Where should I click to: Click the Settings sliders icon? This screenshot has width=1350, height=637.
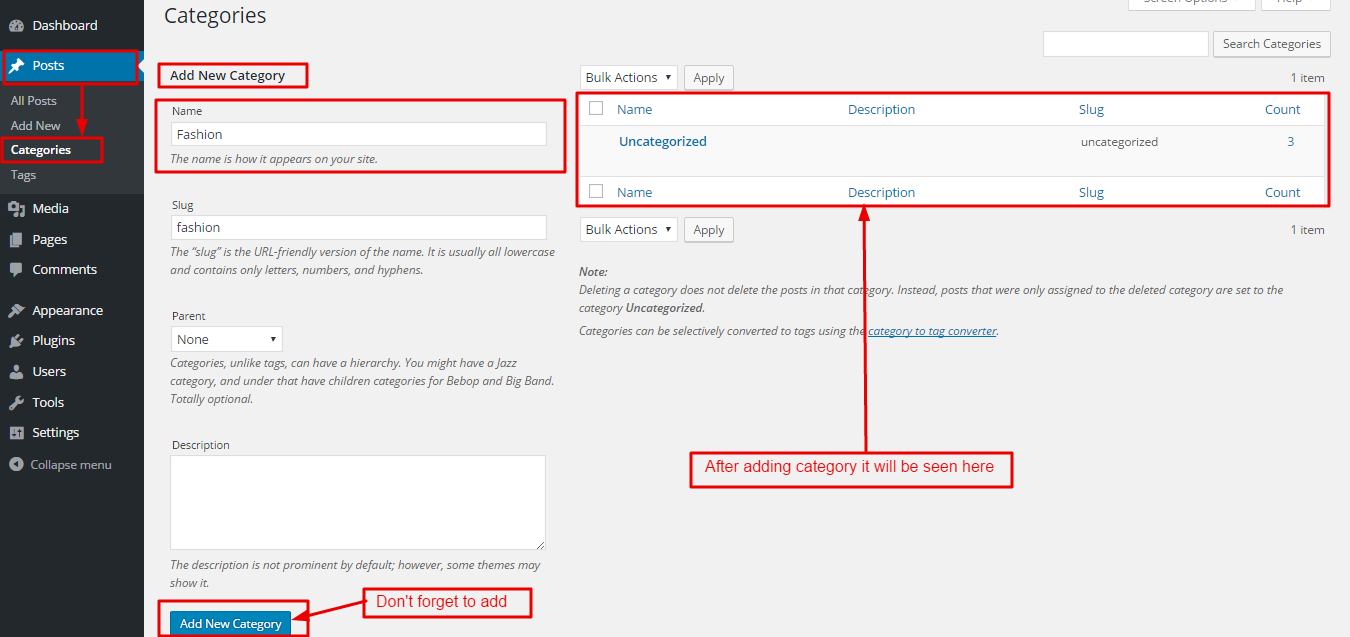tap(16, 433)
